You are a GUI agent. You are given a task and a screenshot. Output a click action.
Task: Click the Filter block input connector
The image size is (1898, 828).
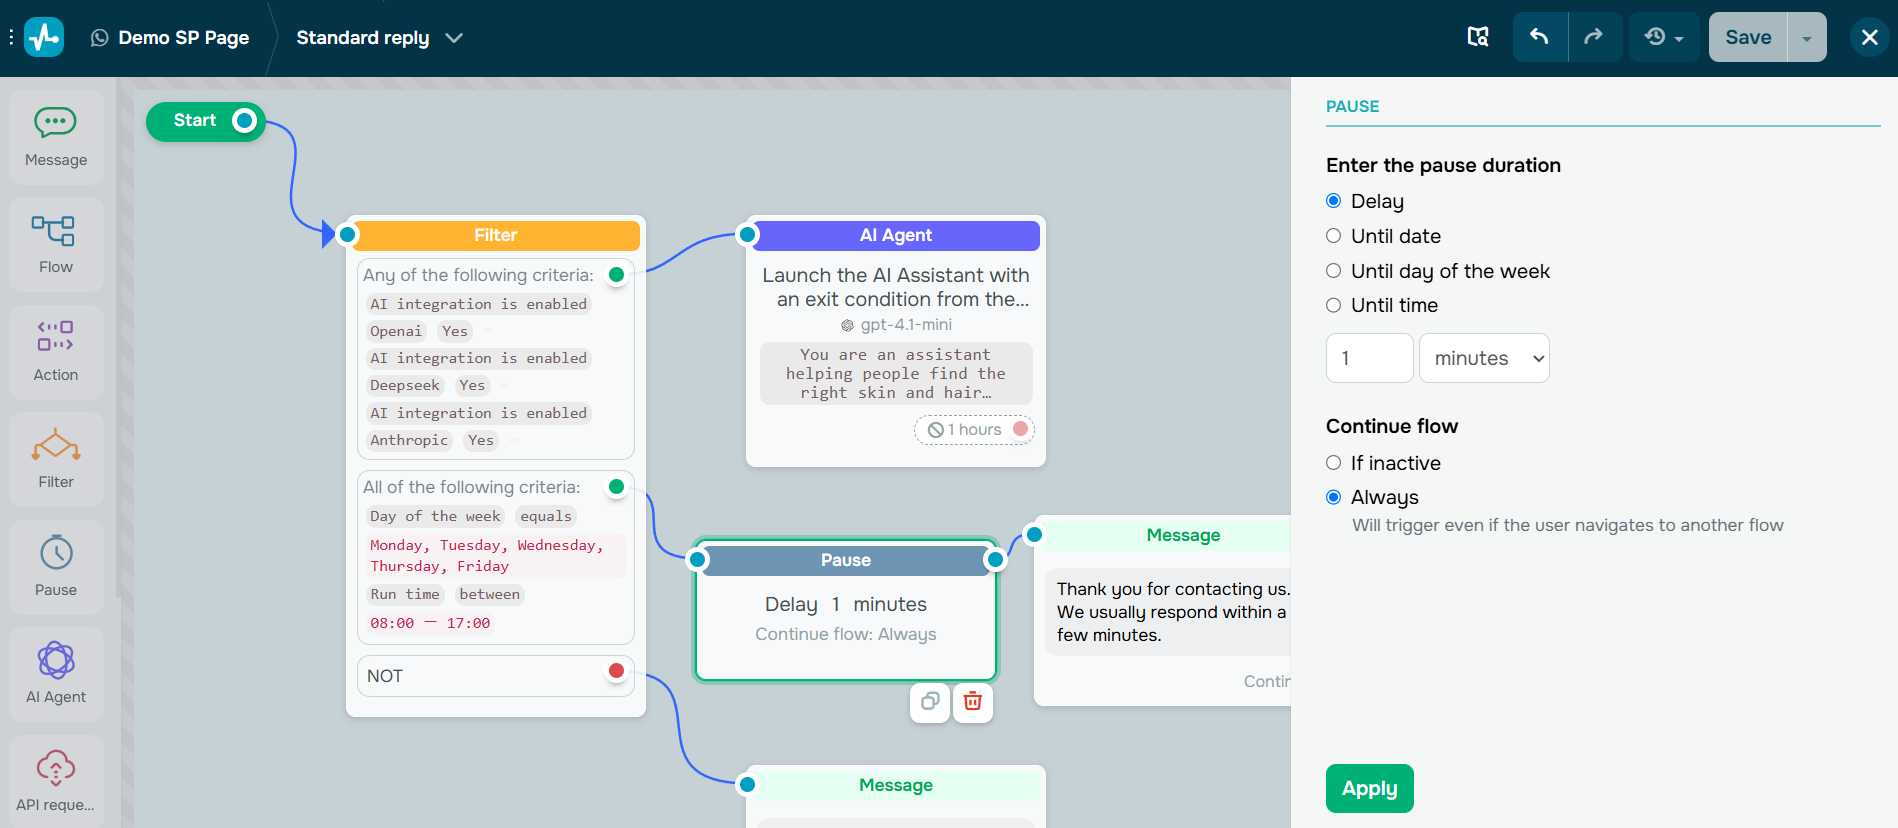347,235
